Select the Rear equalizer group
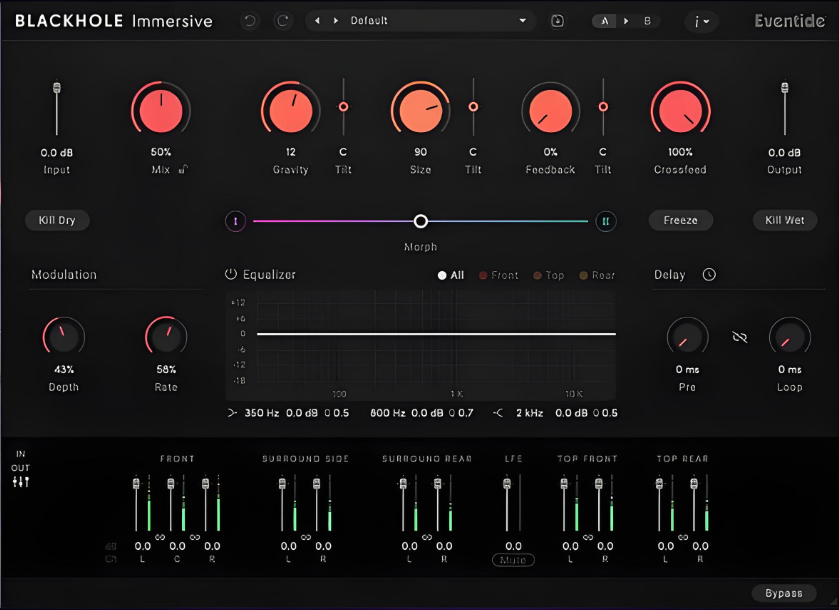Image resolution: width=839 pixels, height=610 pixels. click(597, 275)
